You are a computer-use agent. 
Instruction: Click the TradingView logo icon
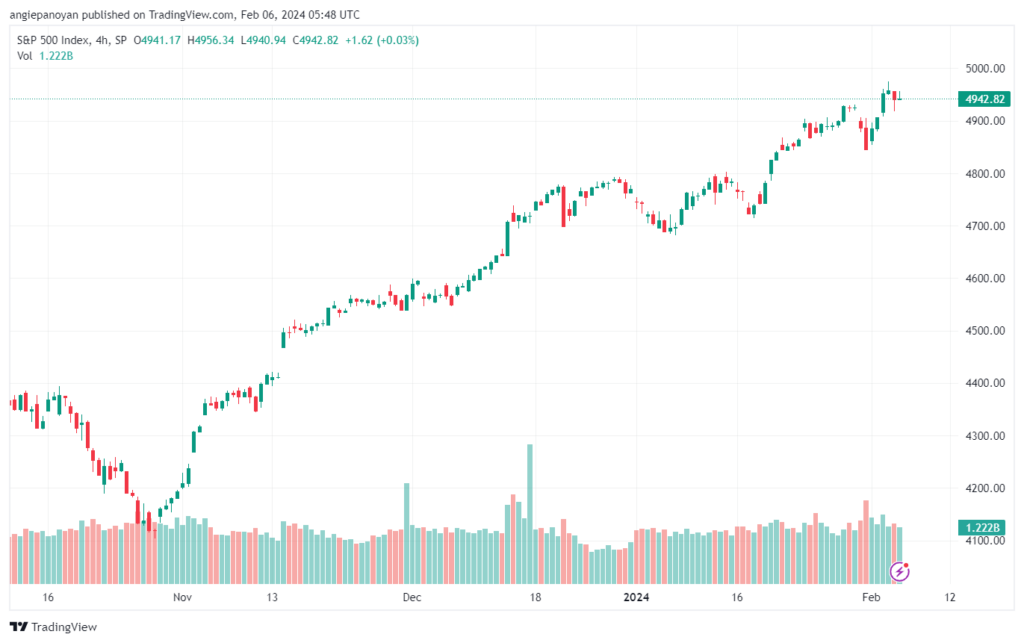click(19, 627)
